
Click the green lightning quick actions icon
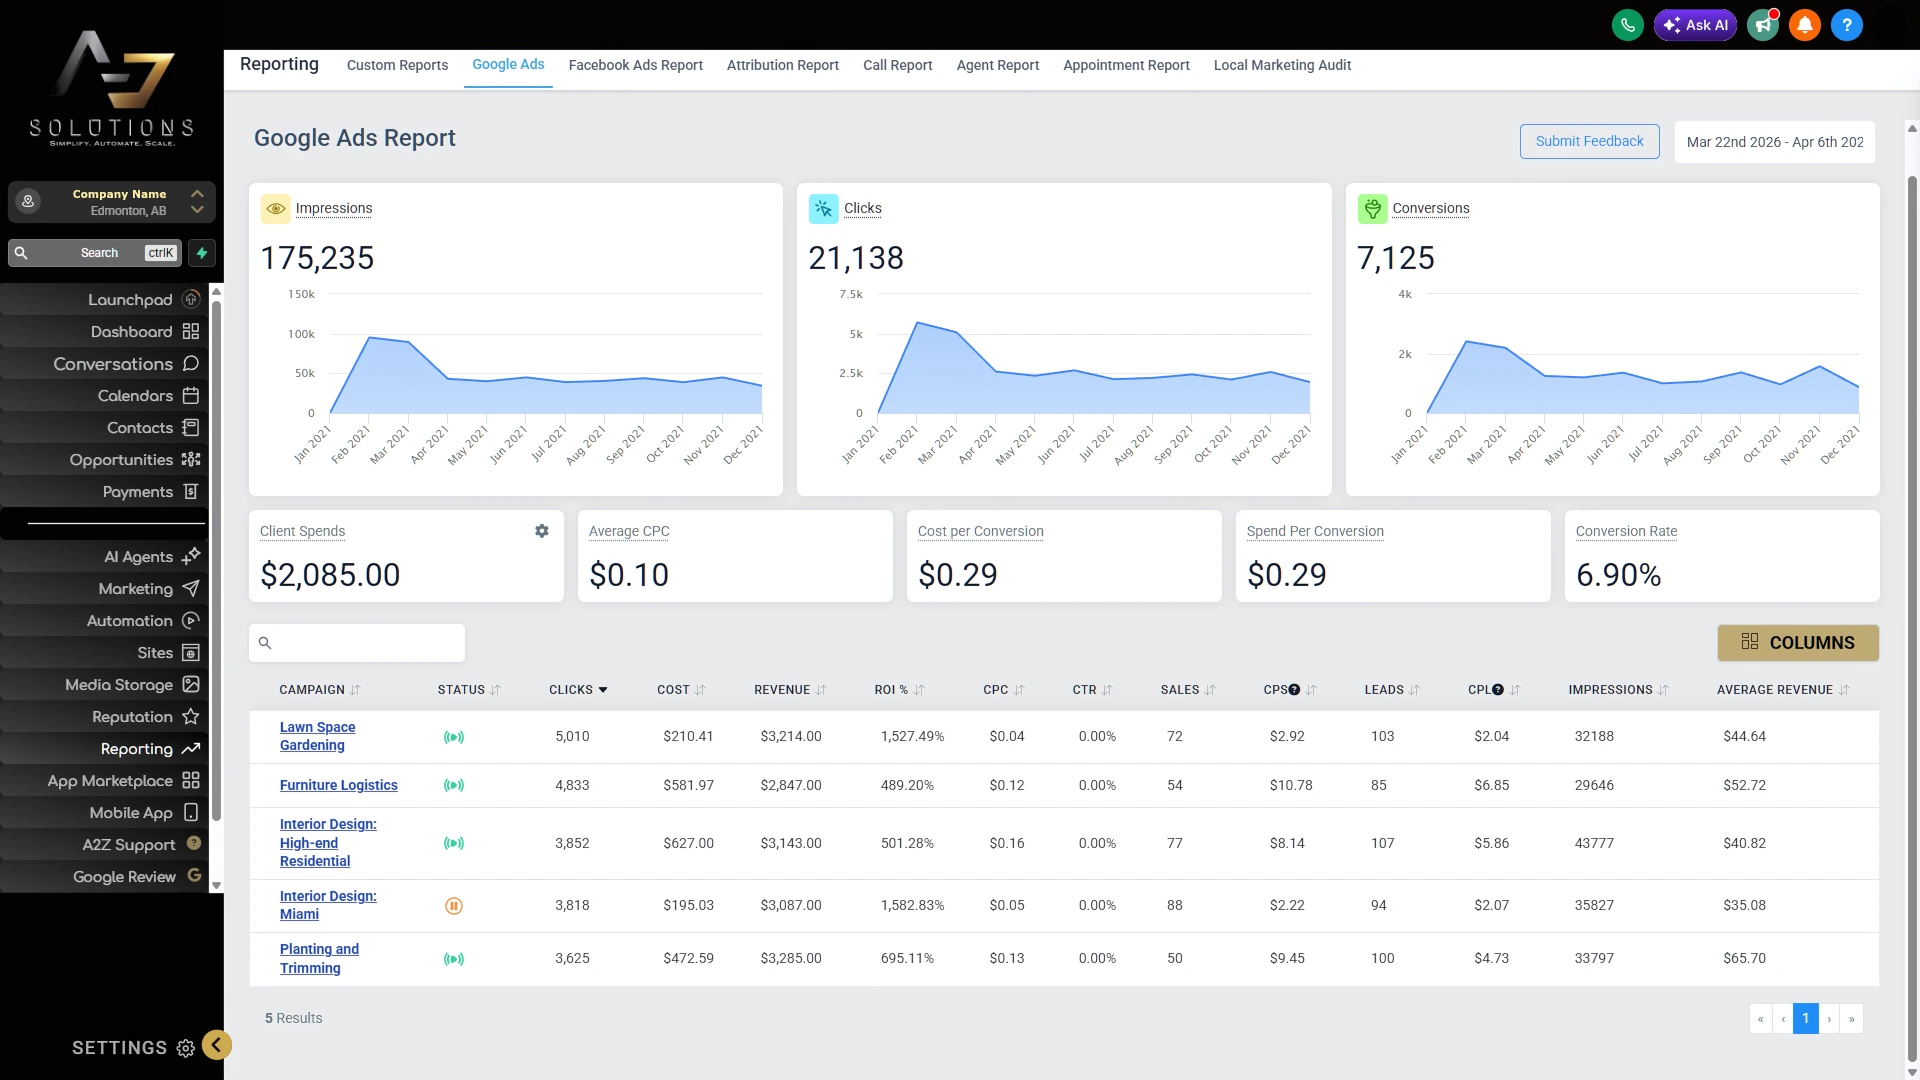(x=202, y=253)
